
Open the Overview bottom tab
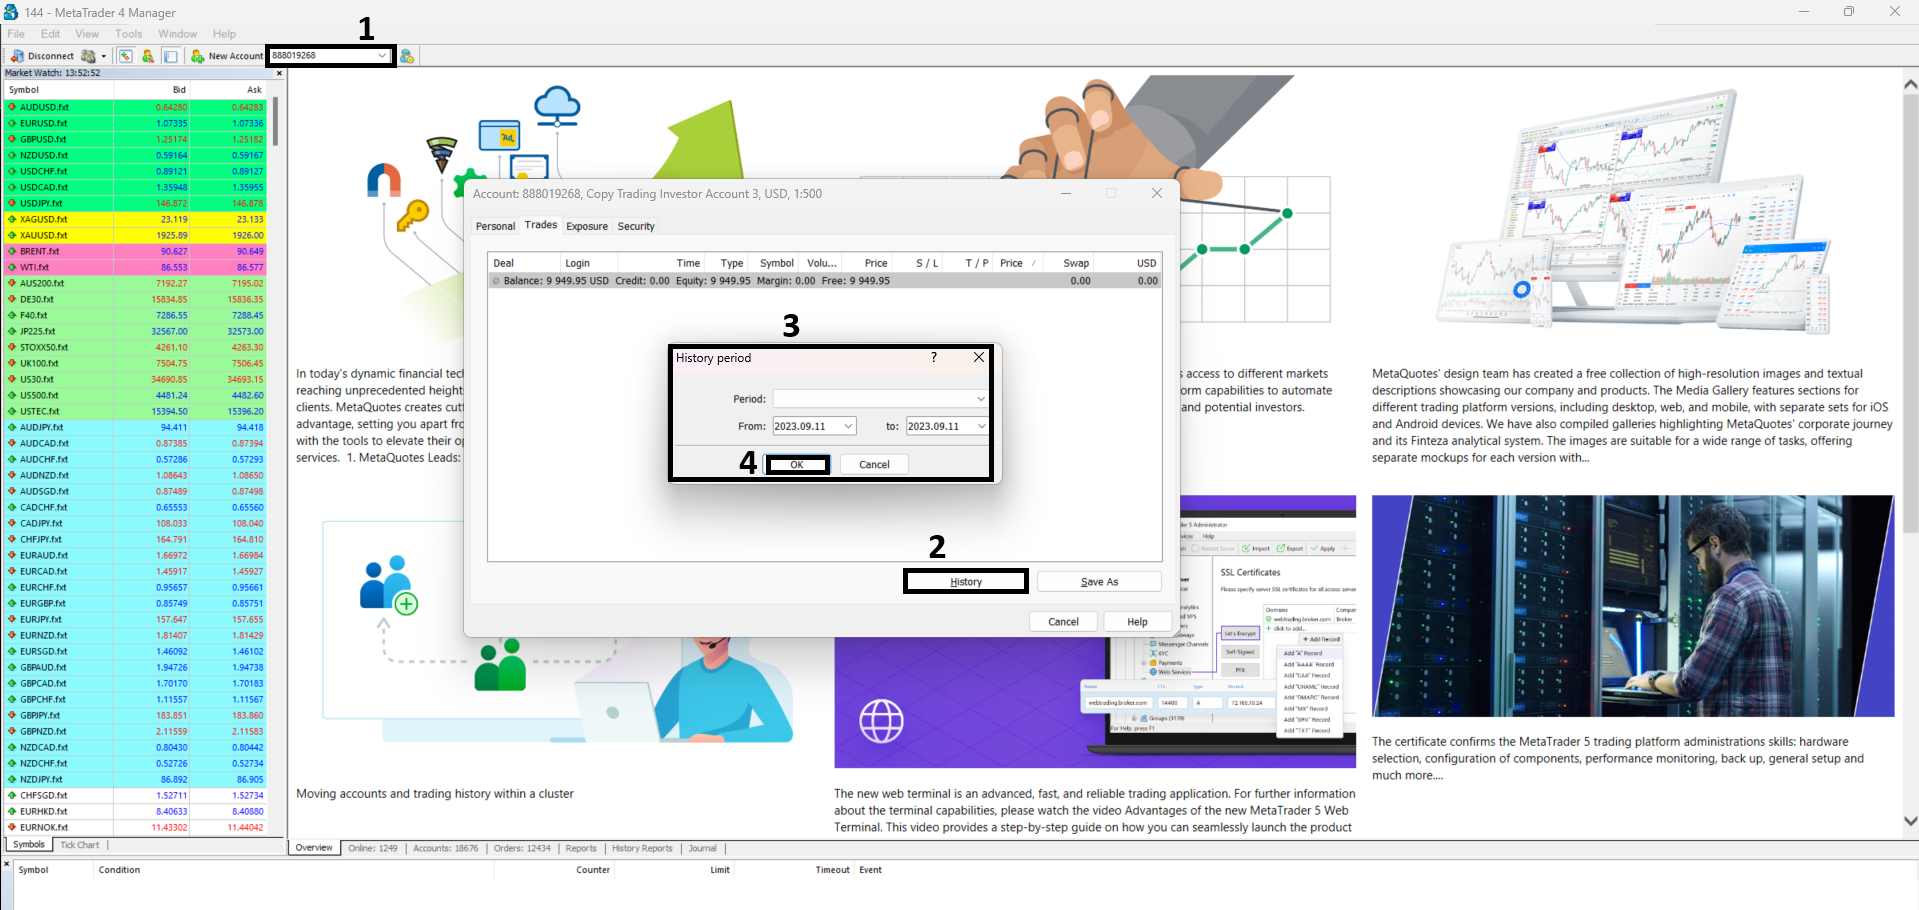pyautogui.click(x=314, y=848)
